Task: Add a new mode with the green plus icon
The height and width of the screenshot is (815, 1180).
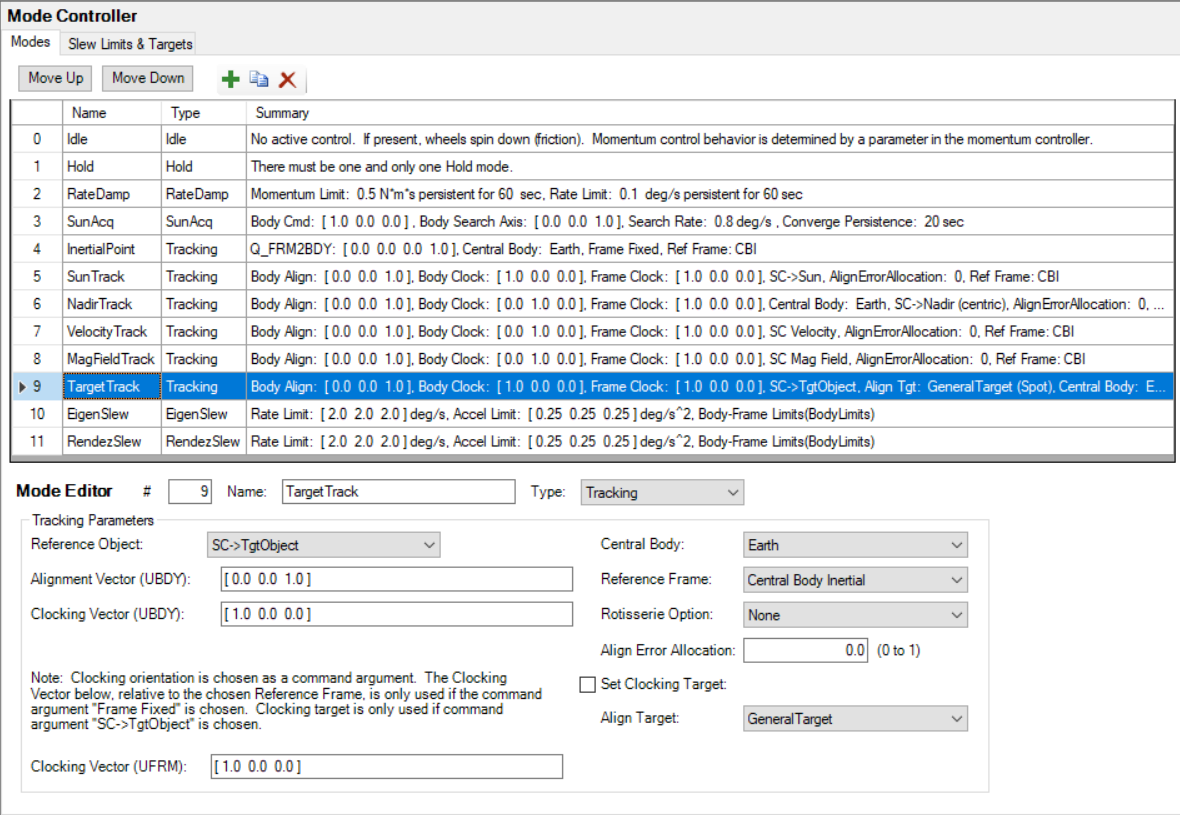Action: click(x=231, y=79)
